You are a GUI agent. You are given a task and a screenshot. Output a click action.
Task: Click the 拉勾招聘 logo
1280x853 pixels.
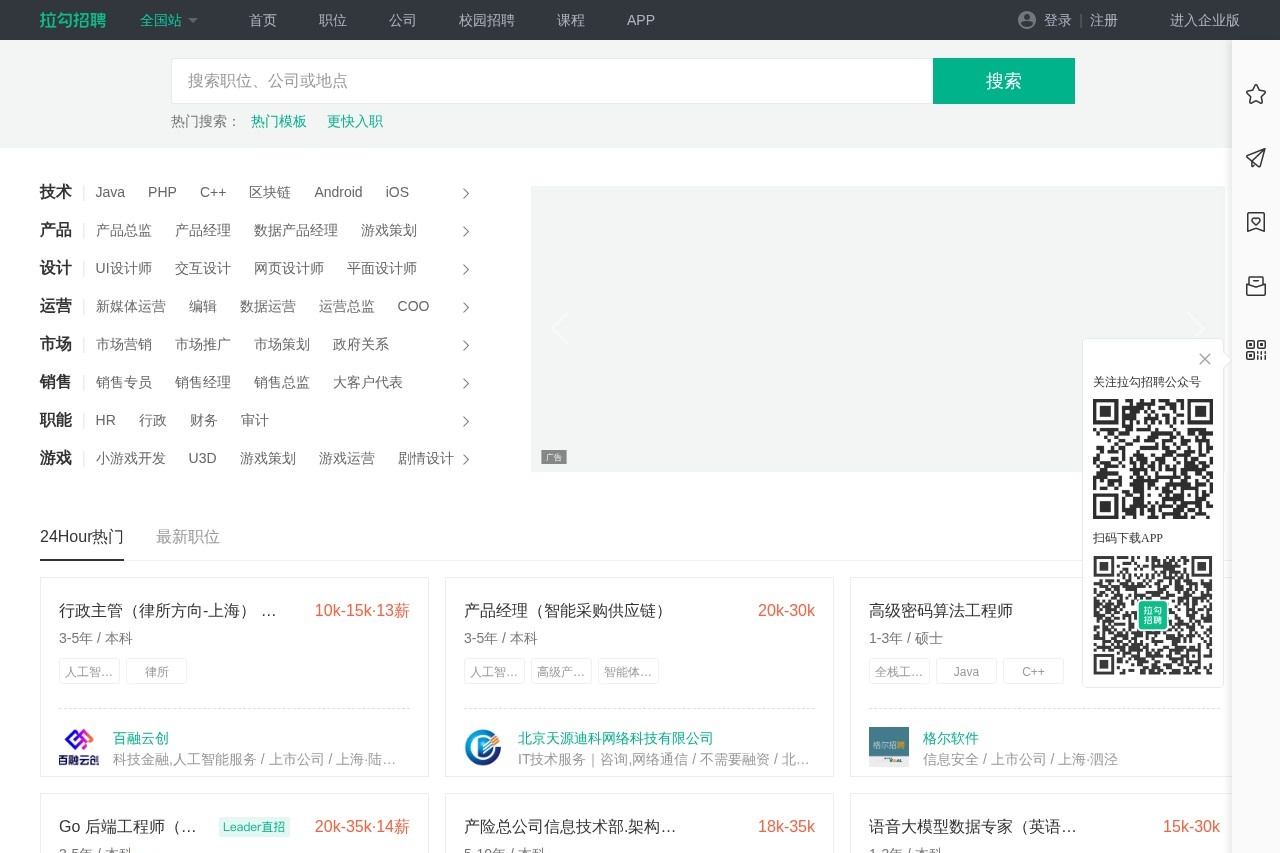[x=73, y=20]
